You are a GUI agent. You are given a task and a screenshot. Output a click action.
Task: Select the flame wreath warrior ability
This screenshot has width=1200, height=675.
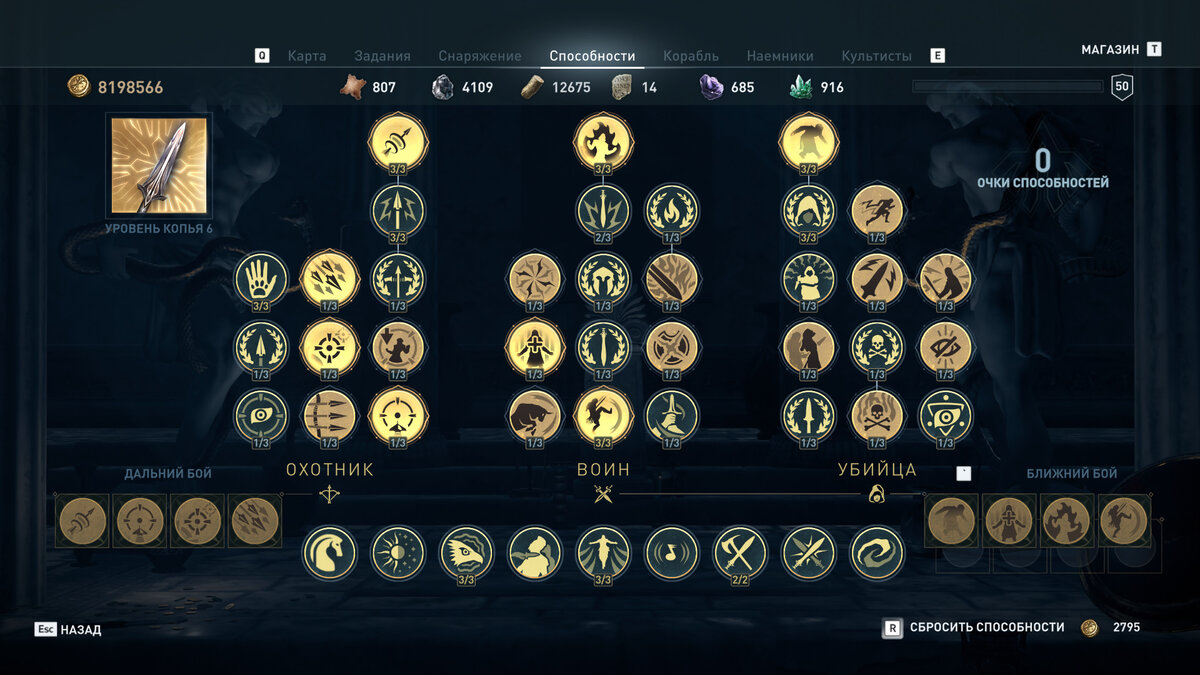[672, 210]
